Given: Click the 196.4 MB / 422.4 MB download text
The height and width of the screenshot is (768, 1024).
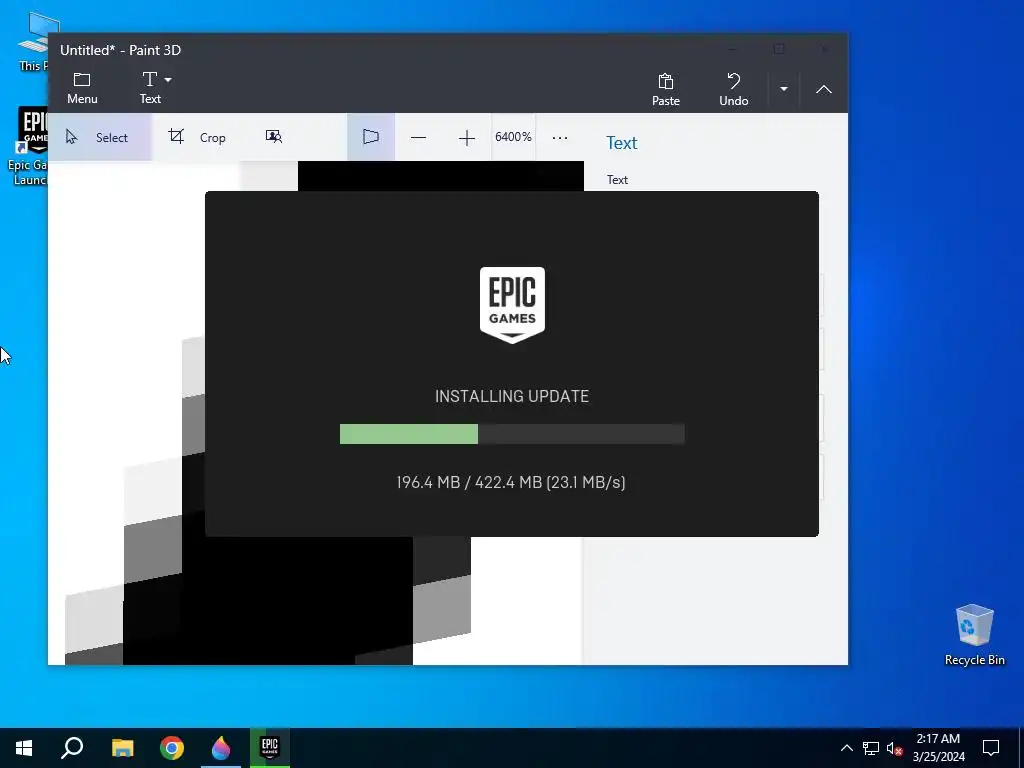Looking at the screenshot, I should (x=511, y=482).
